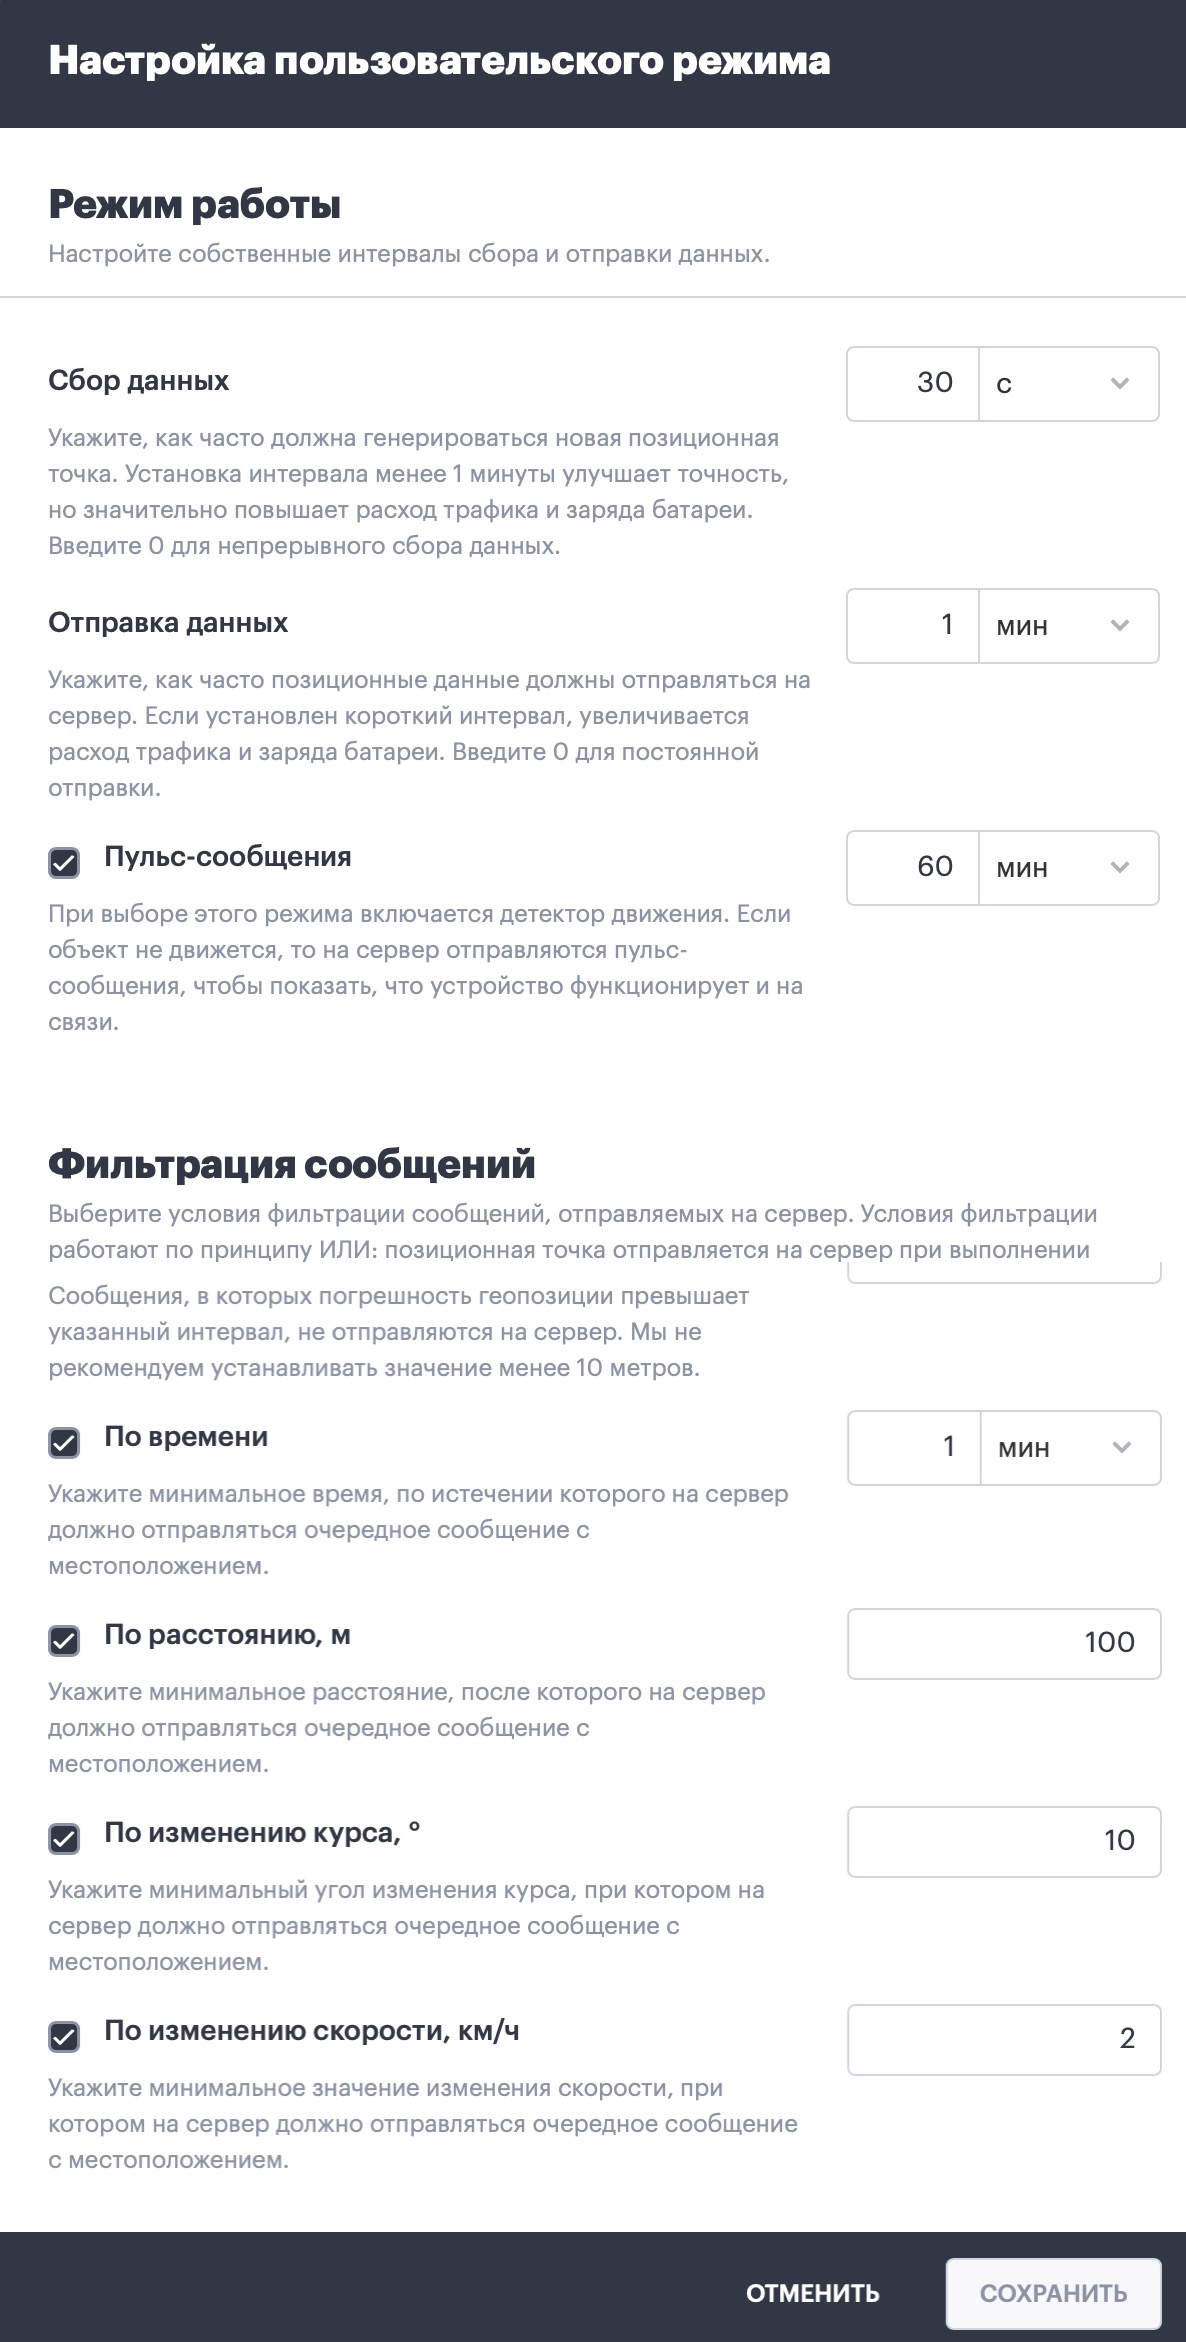Expand the По времени units dropdown
Screen dimensions: 1186x2342
tap(1069, 1448)
